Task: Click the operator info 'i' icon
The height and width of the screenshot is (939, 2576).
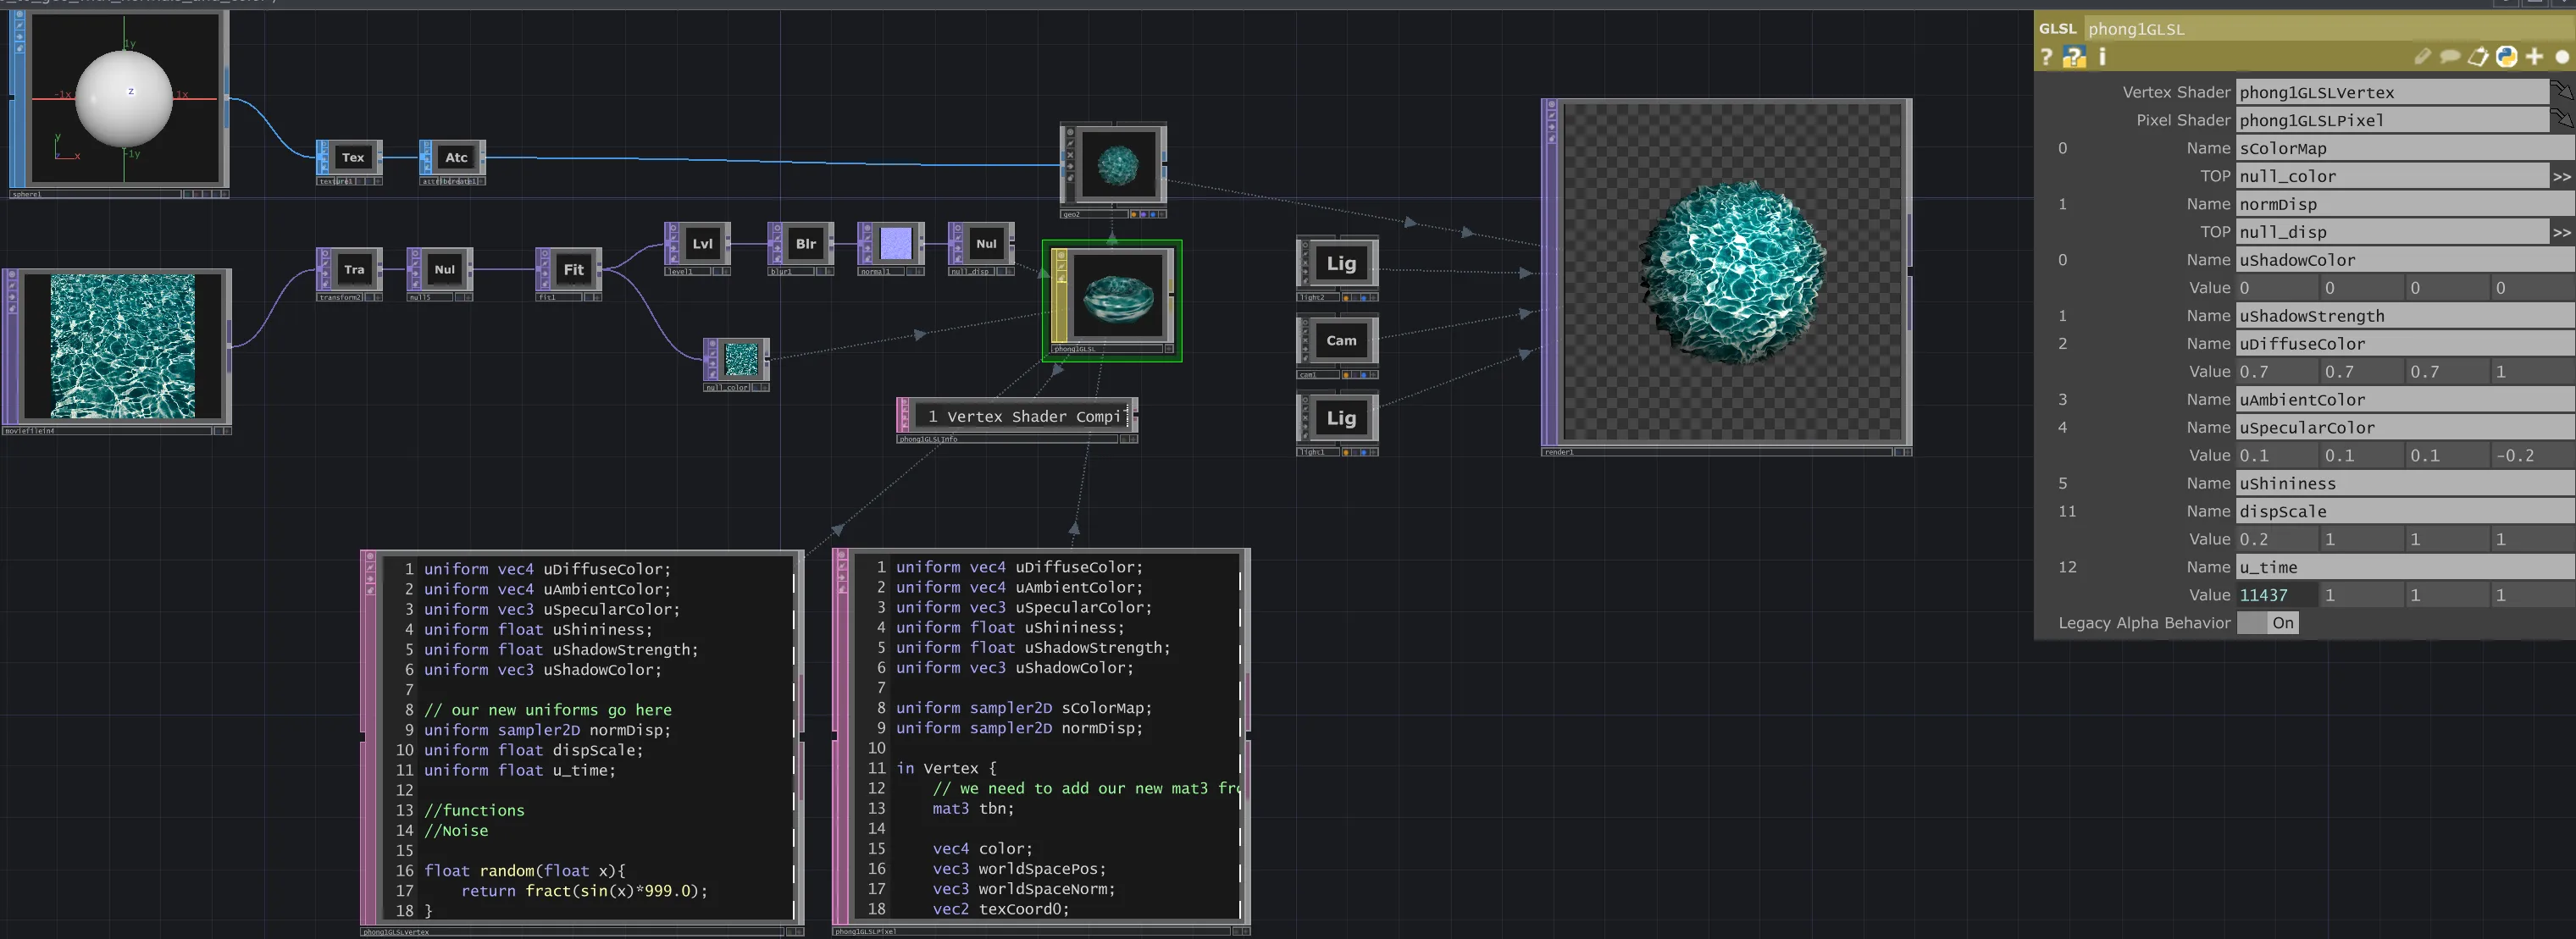Action: pos(2102,57)
